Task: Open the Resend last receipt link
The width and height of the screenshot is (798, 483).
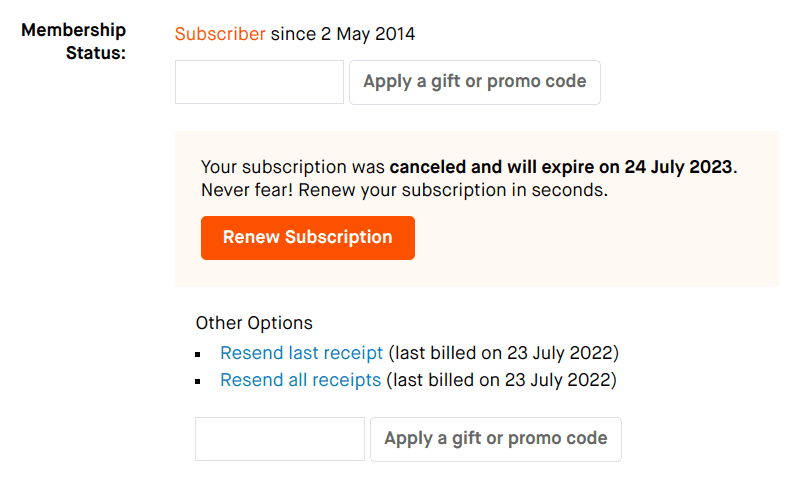Action: (301, 353)
